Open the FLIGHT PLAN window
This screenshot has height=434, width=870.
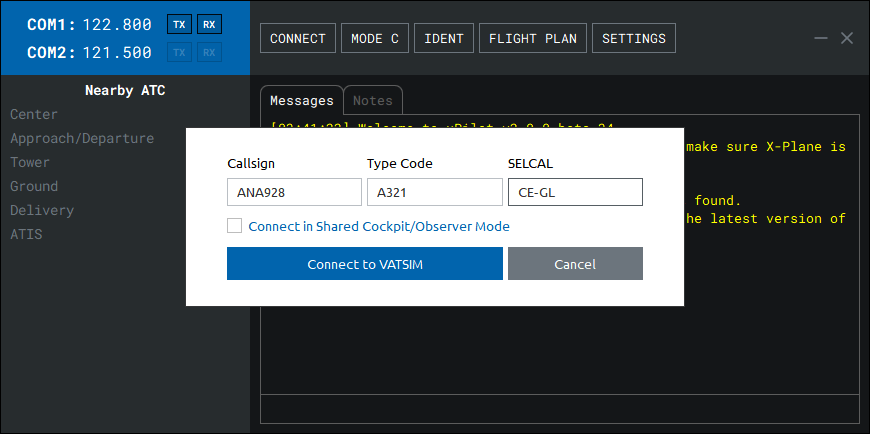533,38
